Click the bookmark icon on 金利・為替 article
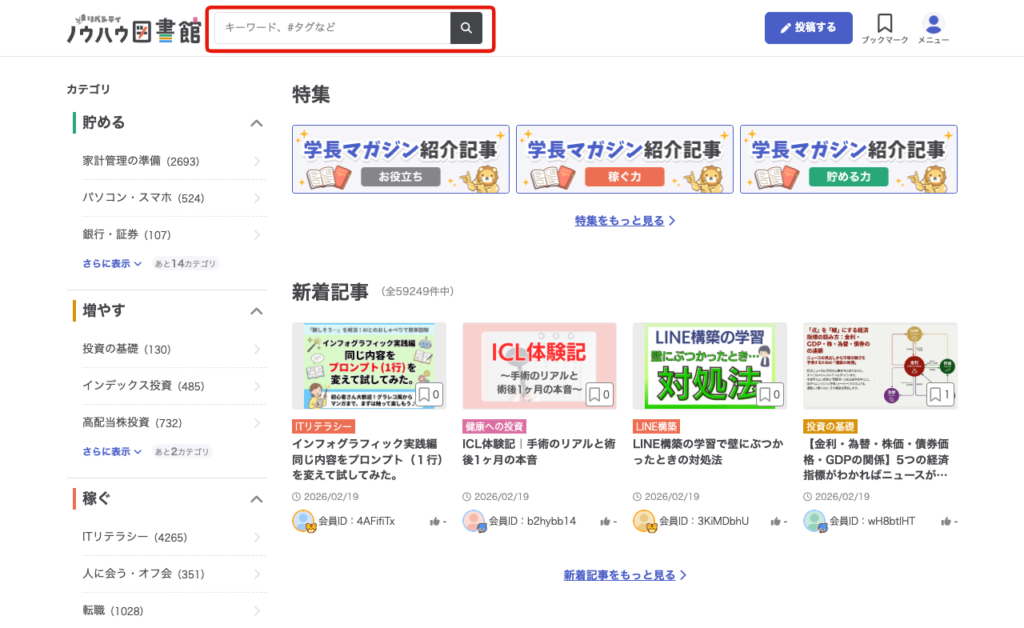The height and width of the screenshot is (628, 1024). 939,394
